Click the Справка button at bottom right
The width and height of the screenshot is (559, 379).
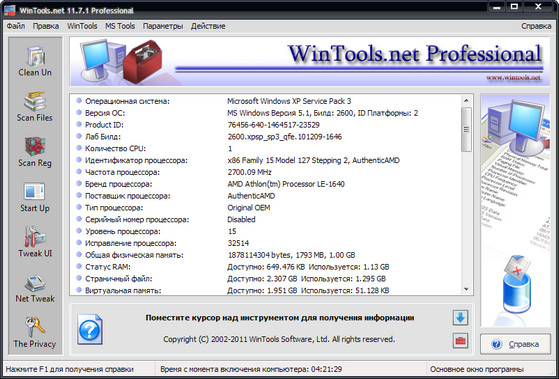[516, 344]
